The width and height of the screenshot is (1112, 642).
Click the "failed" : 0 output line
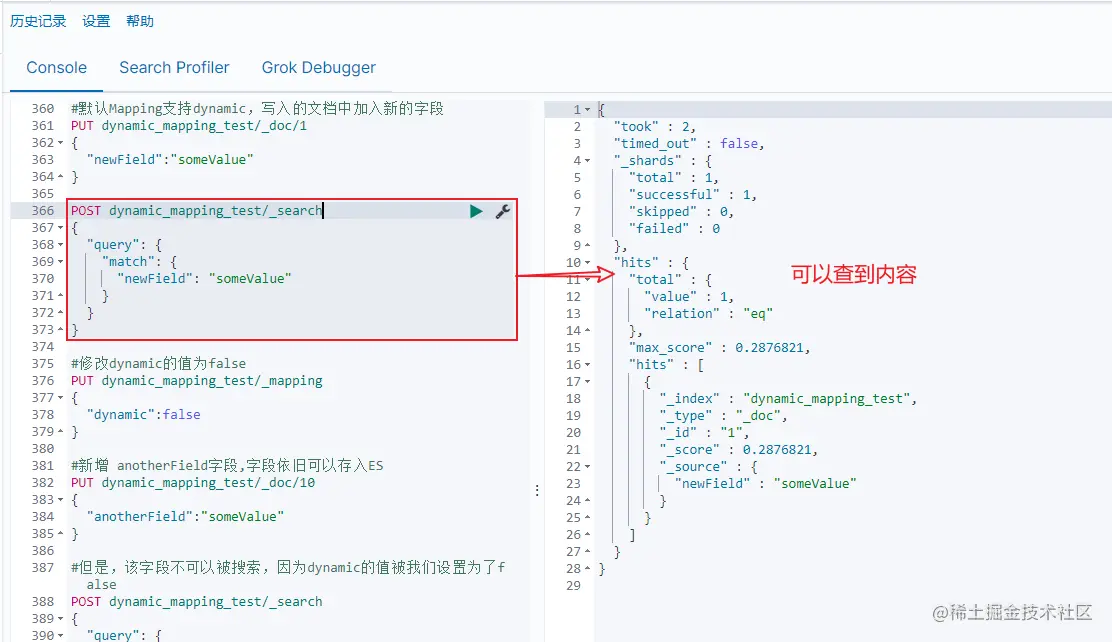674,229
